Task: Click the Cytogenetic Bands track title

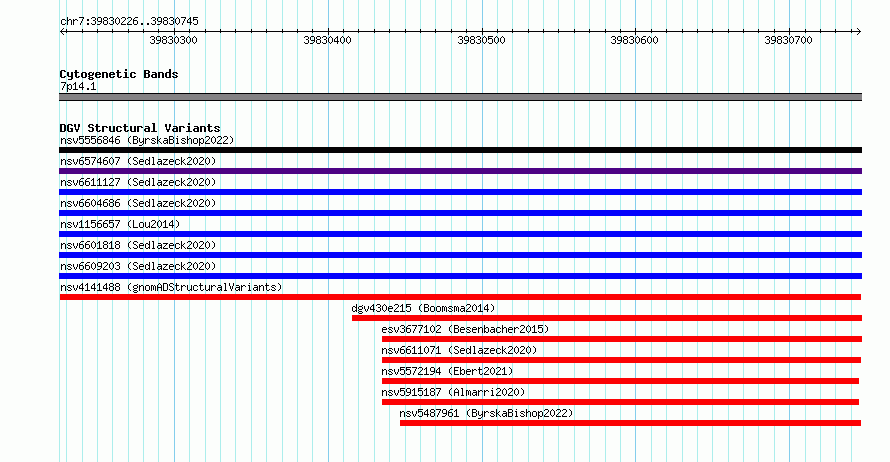Action: tap(119, 74)
